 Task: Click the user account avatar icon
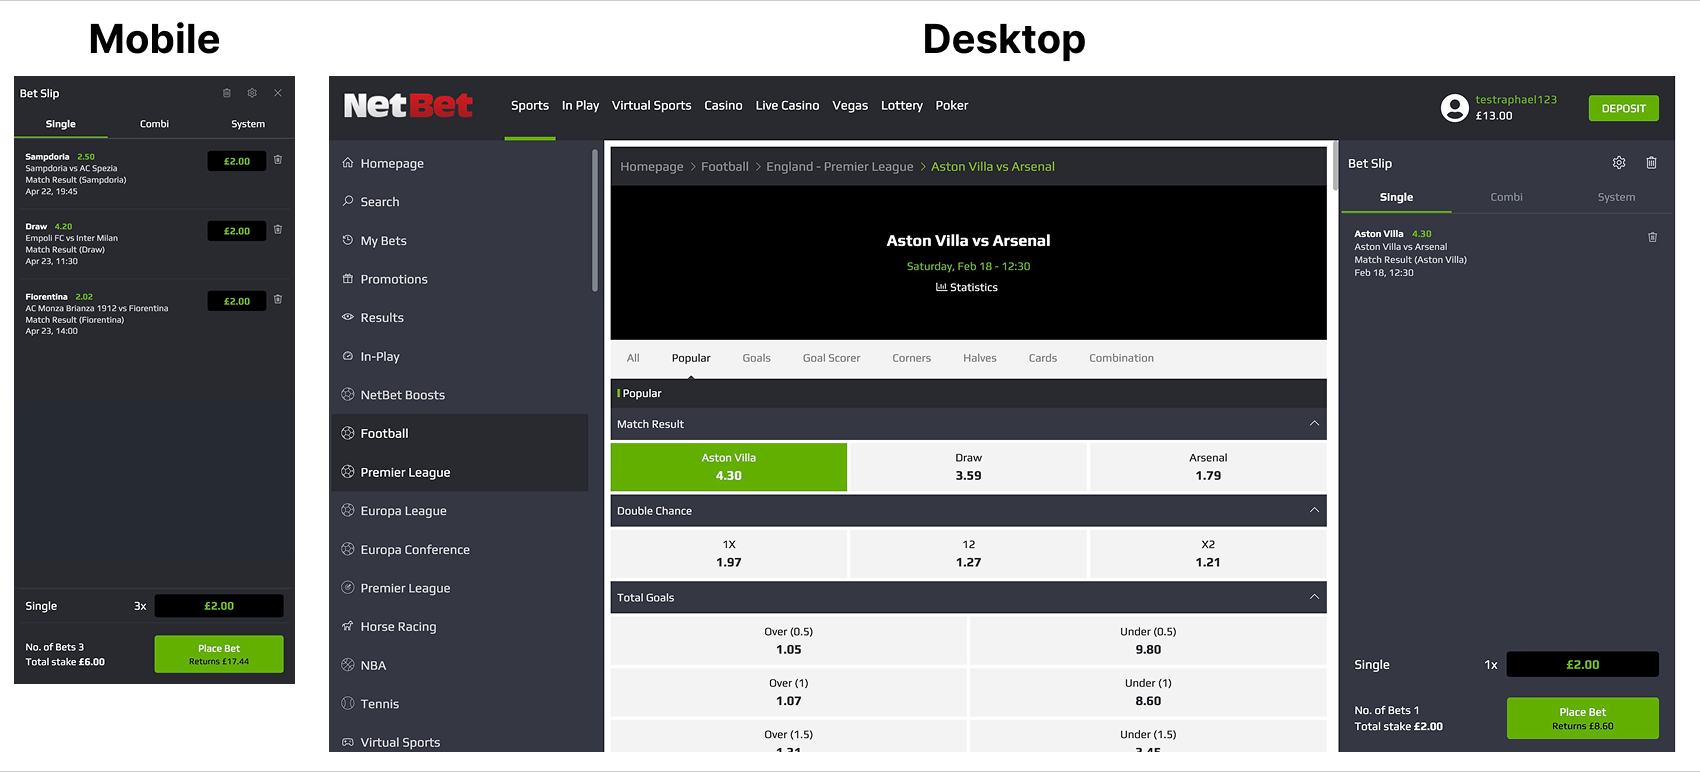click(x=1454, y=108)
